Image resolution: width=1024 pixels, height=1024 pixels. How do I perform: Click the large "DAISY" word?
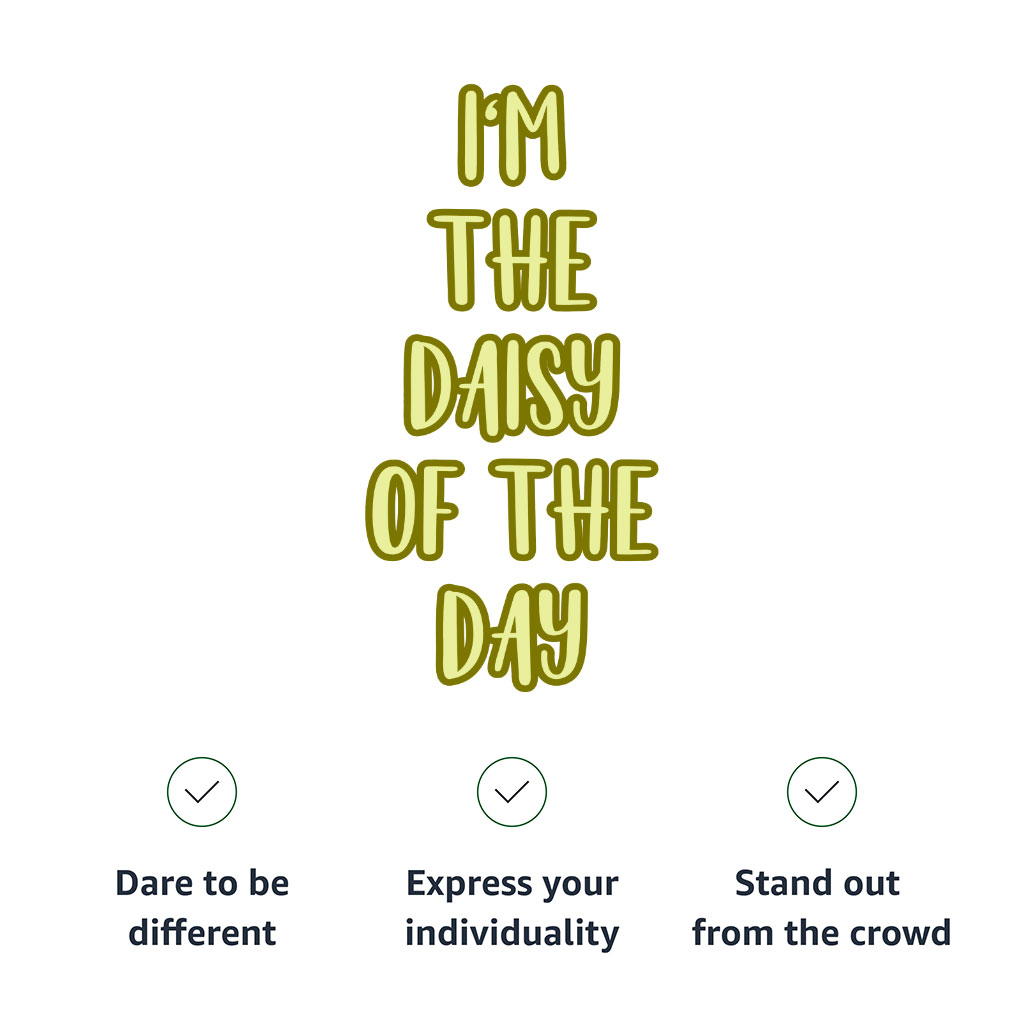pyautogui.click(x=512, y=386)
